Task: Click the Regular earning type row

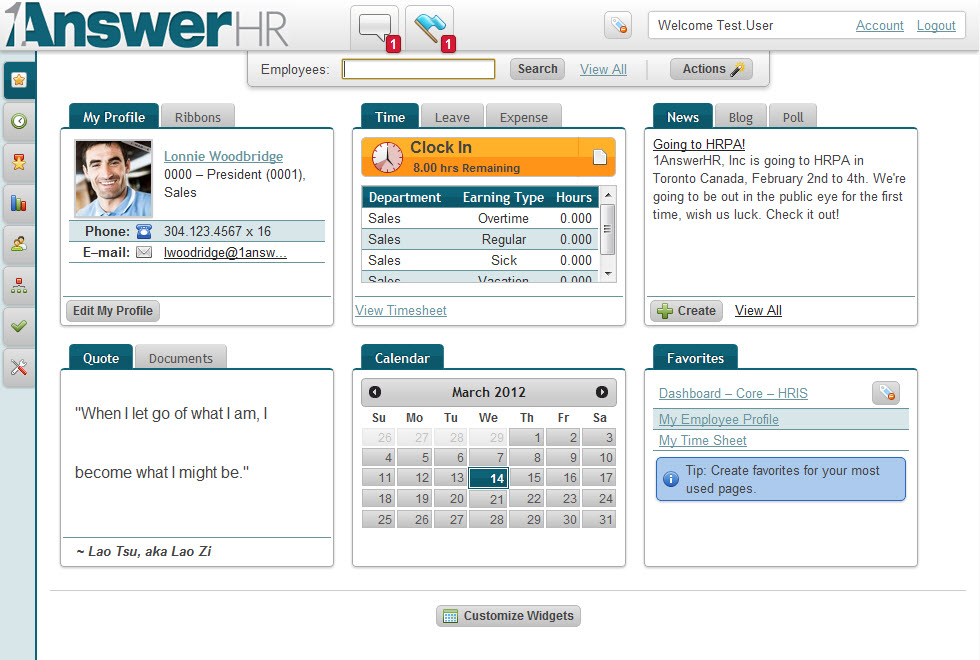Action: pyautogui.click(x=480, y=239)
